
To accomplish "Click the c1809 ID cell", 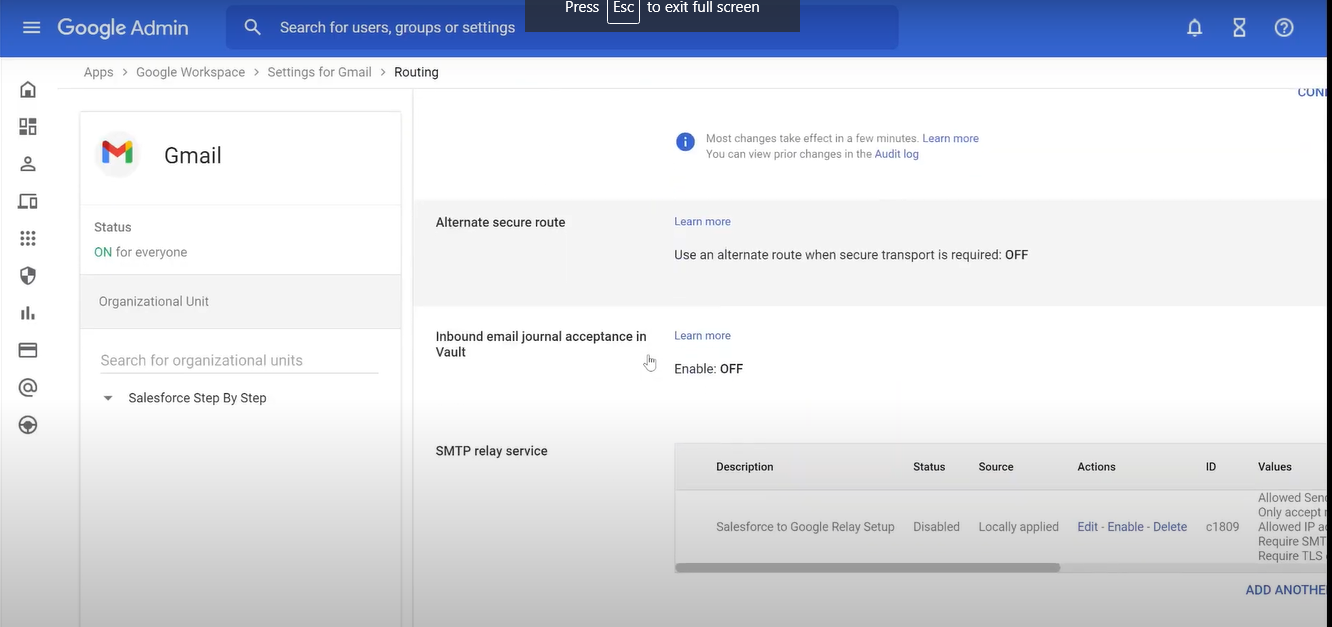I will pyautogui.click(x=1222, y=527).
